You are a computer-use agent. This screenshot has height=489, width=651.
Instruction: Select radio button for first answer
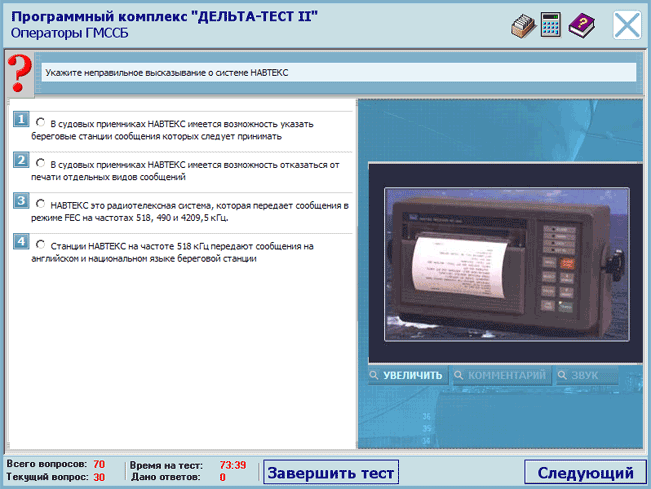[x=40, y=122]
